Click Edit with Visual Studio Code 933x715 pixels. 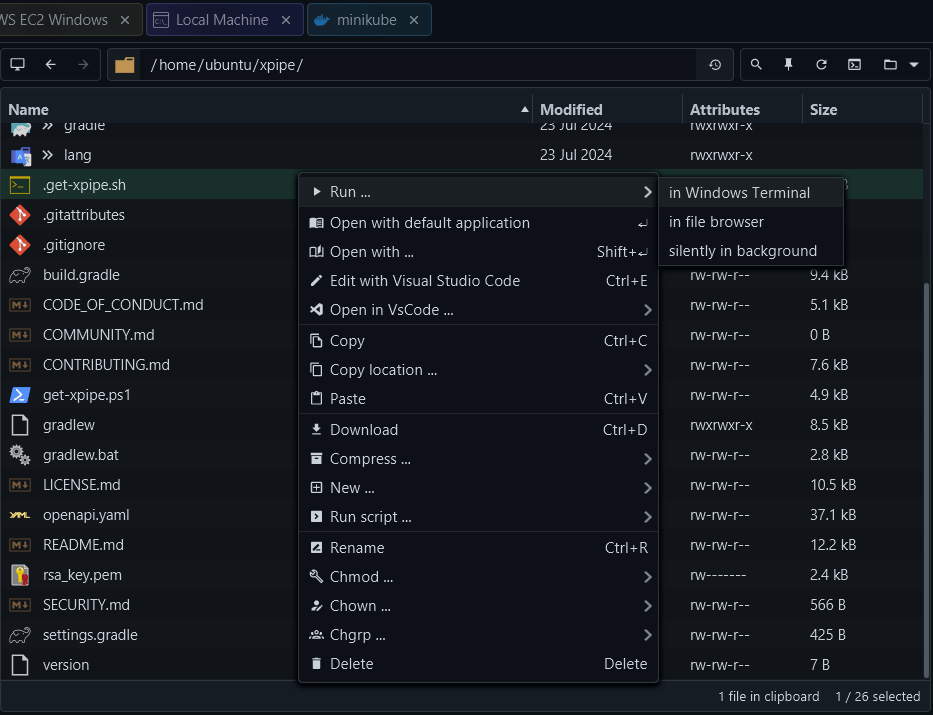(x=425, y=281)
